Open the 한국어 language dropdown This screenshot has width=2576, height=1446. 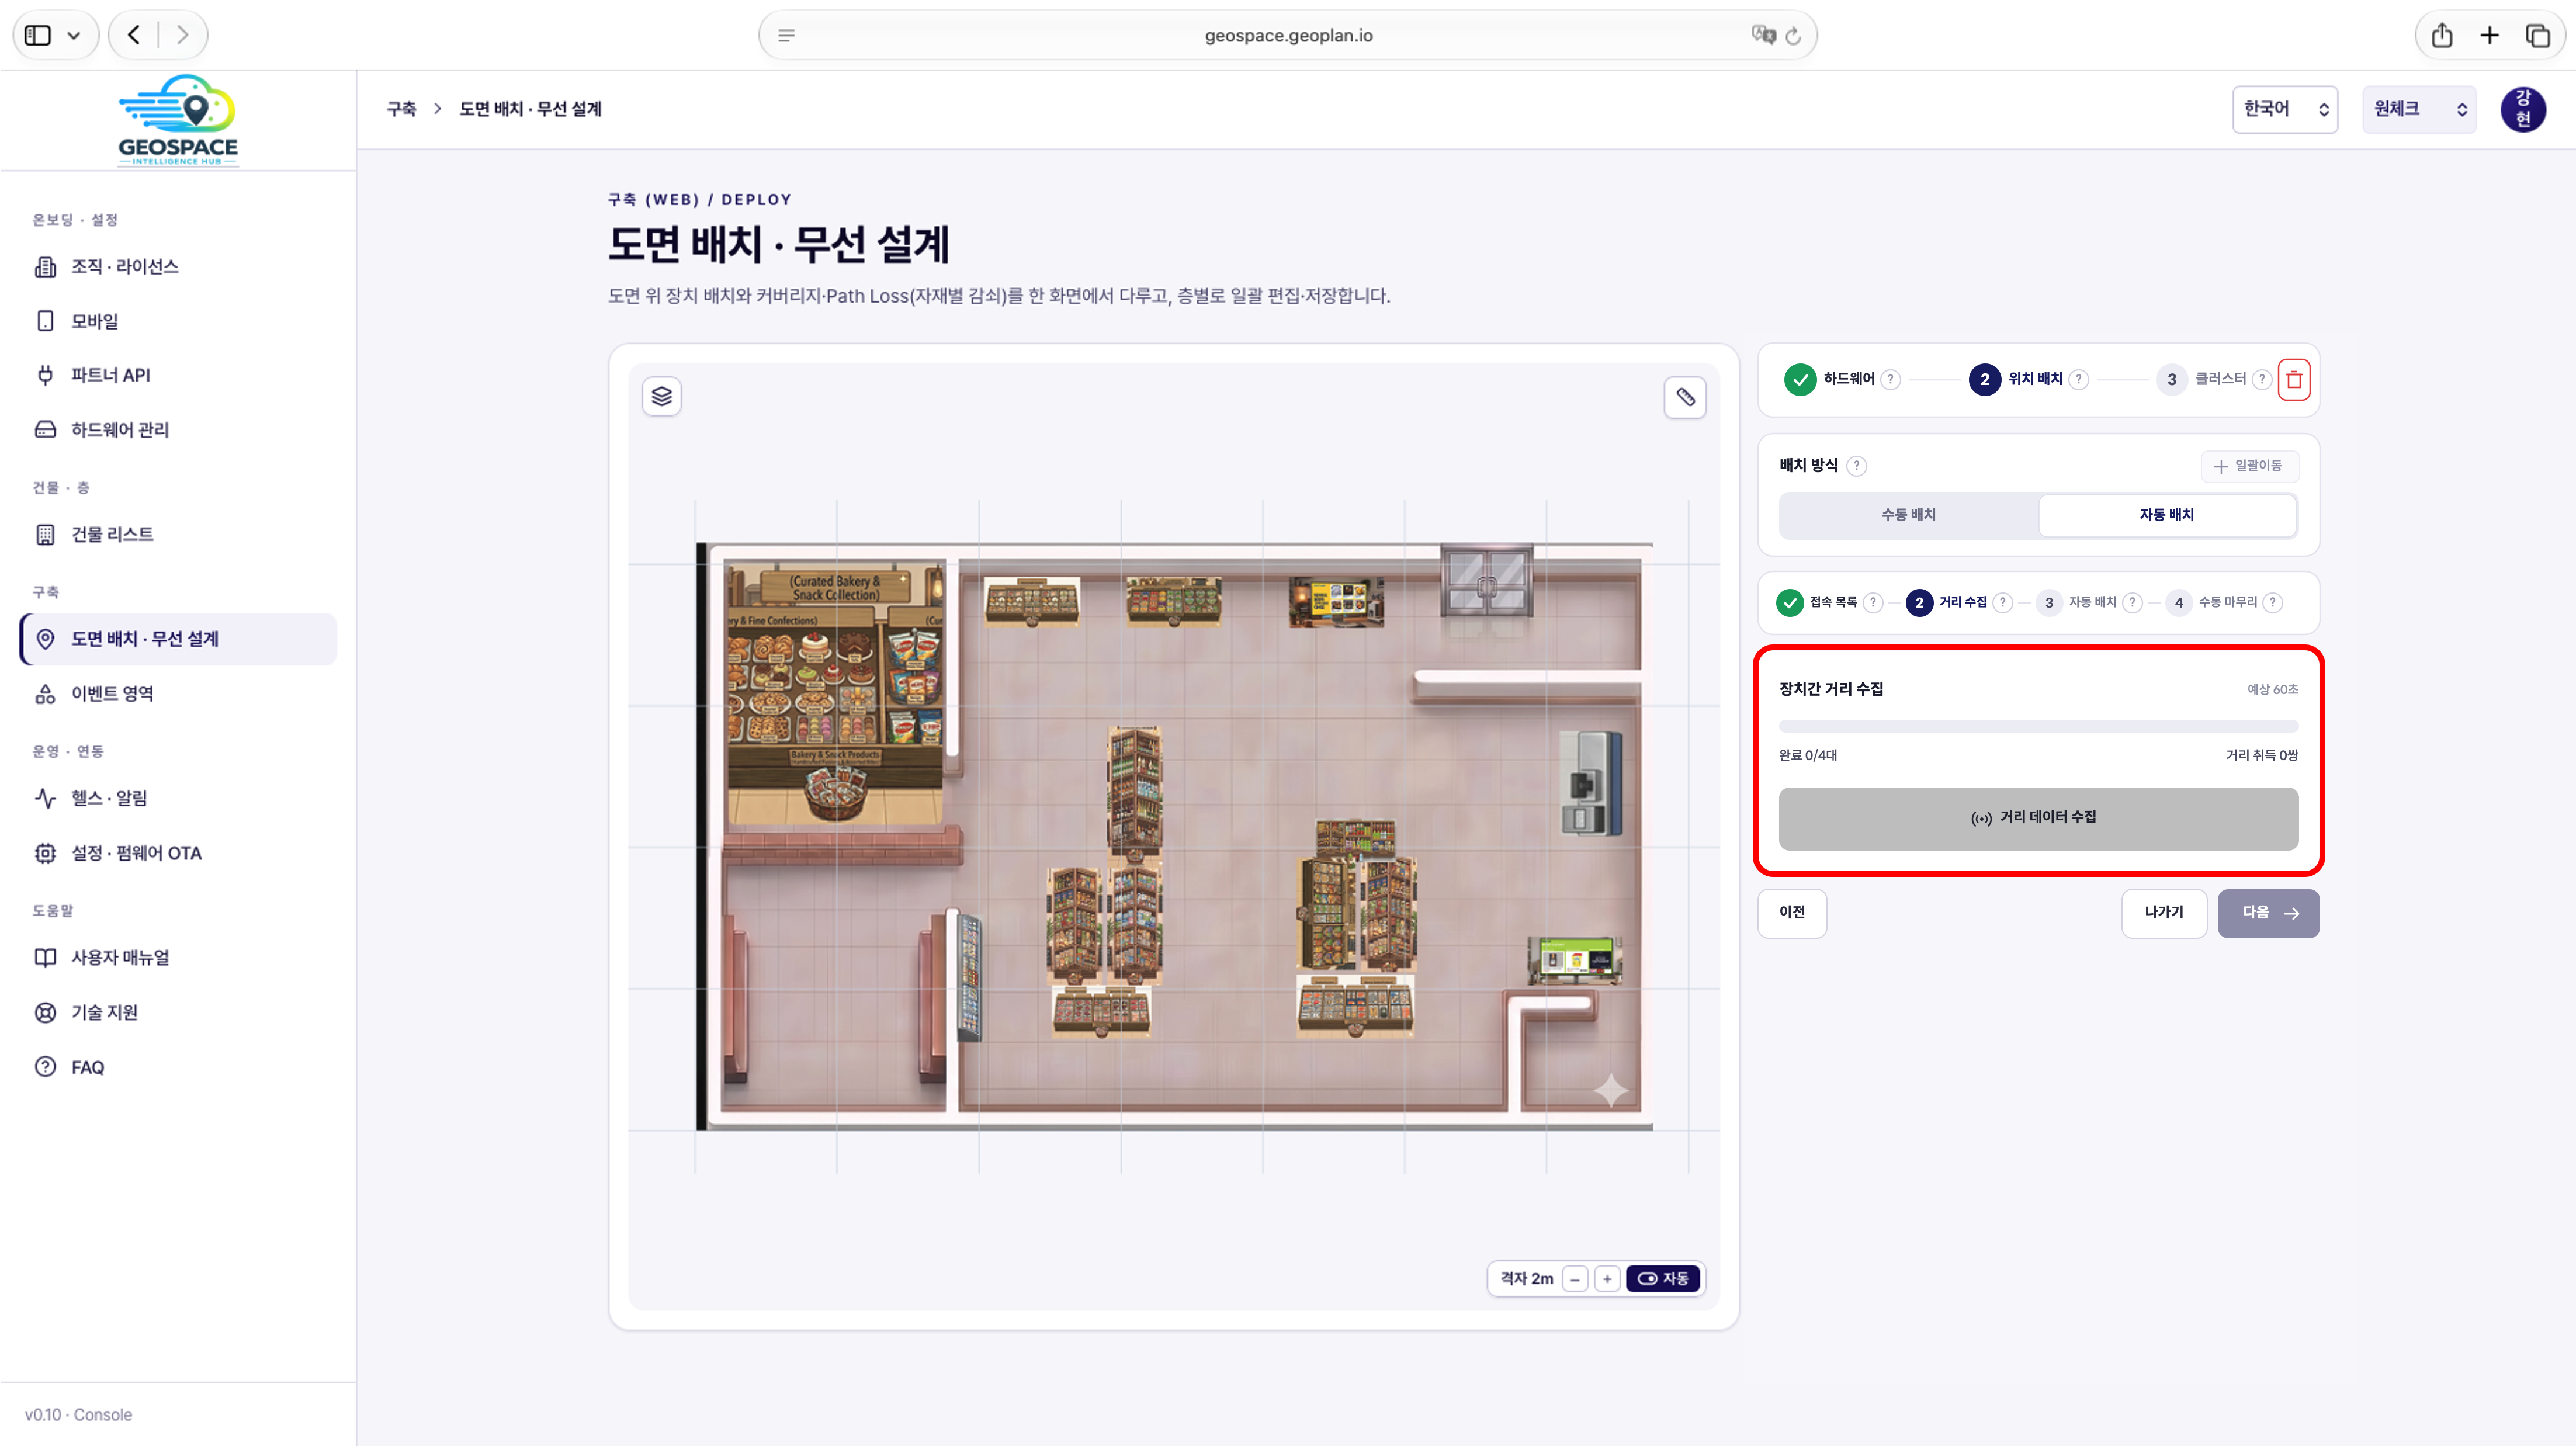pos(2285,109)
